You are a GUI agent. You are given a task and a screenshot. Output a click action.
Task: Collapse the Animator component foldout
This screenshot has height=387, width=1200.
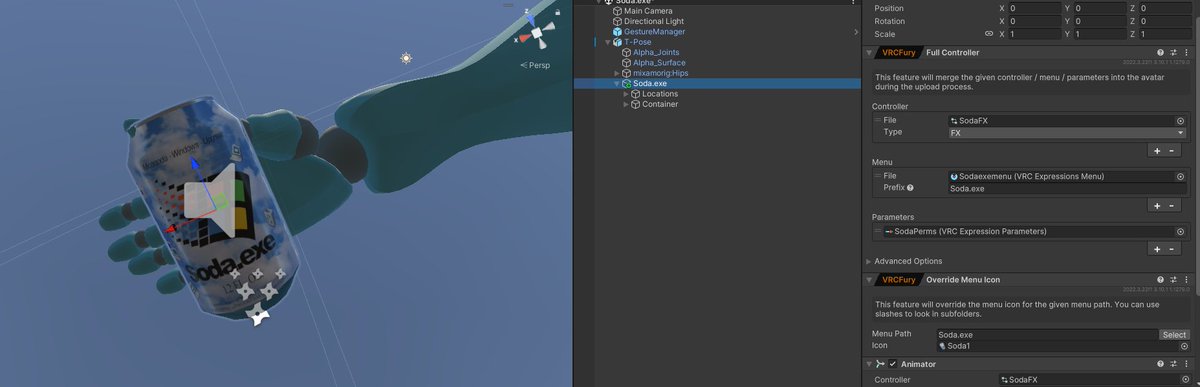[x=868, y=364]
